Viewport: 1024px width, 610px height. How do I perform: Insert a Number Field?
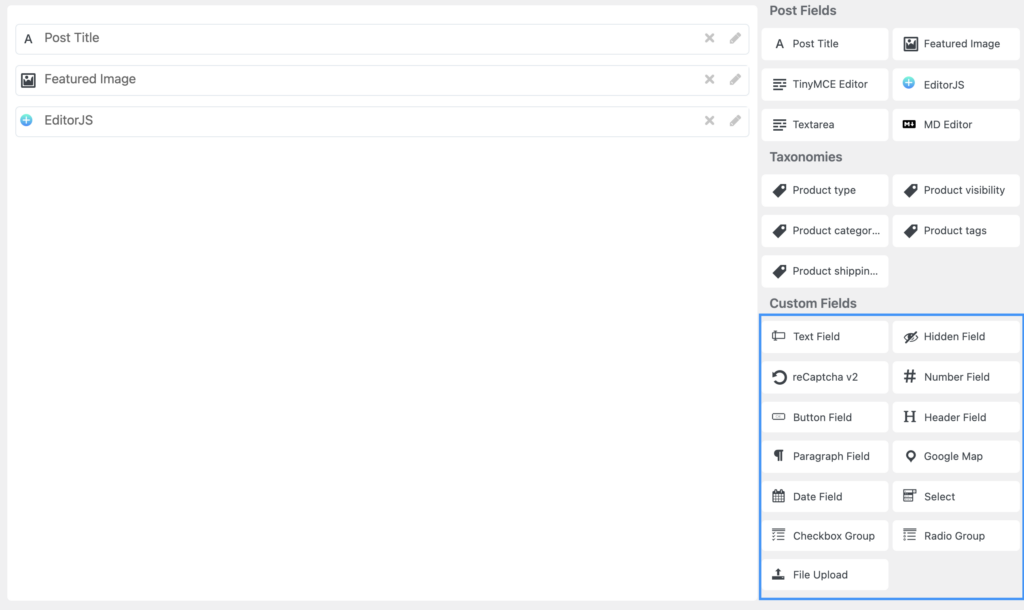955,377
